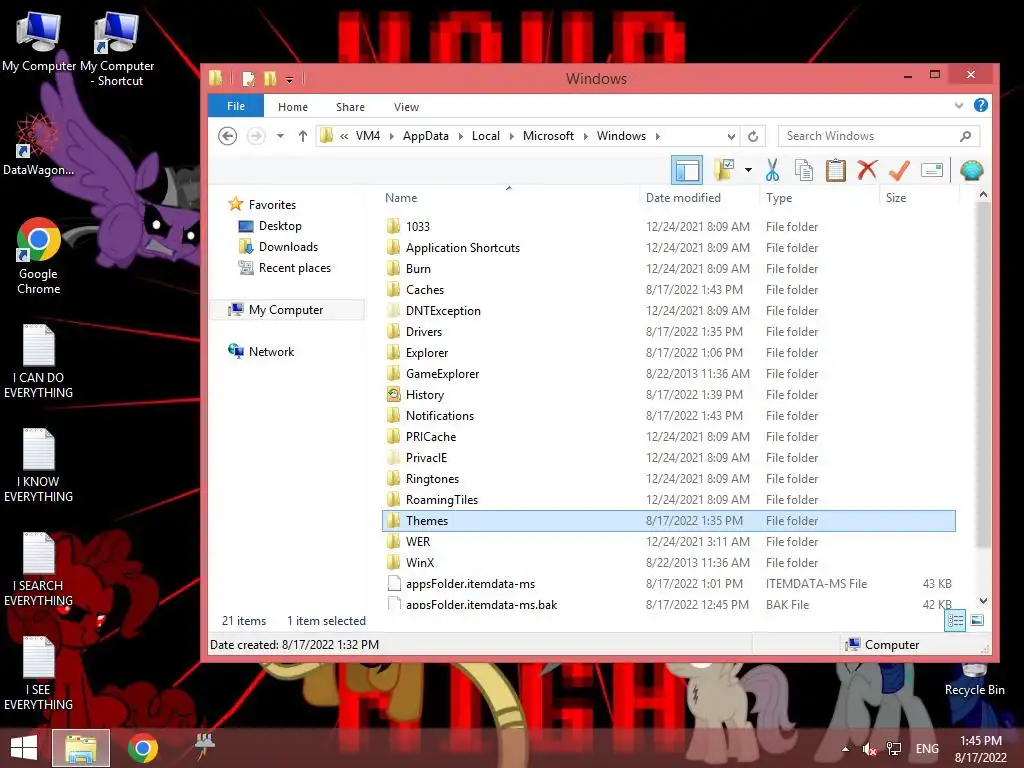This screenshot has width=1024, height=768.
Task: Click the New Folder icon in title bar
Action: pyautogui.click(x=270, y=79)
